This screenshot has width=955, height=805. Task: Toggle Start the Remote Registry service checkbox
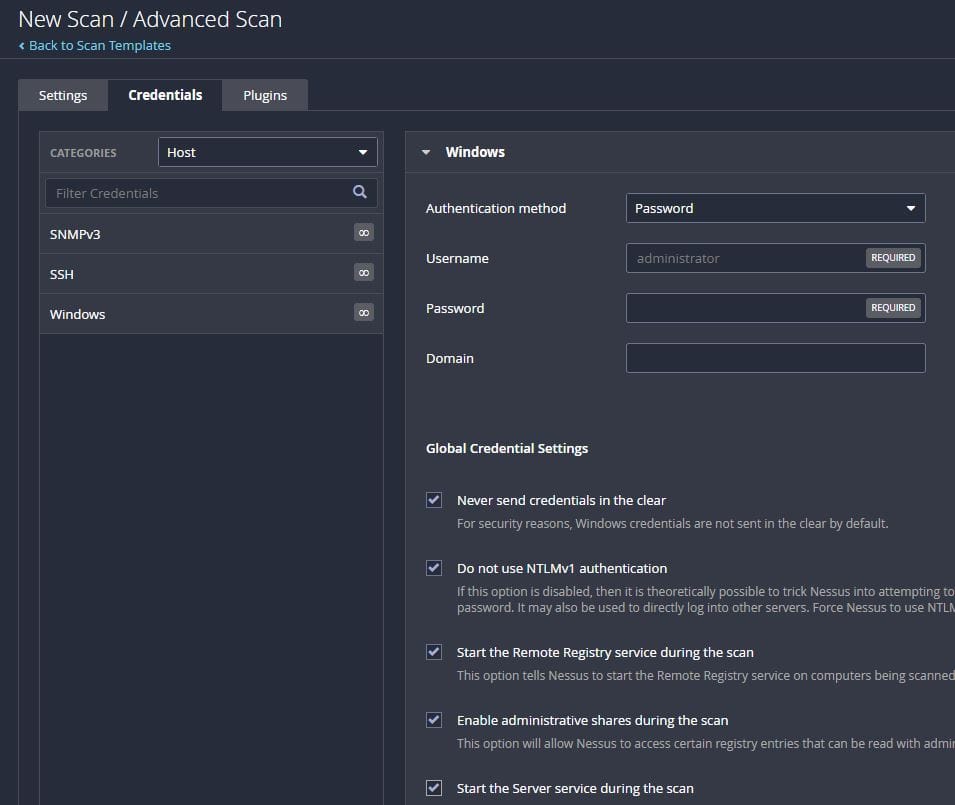[434, 652]
